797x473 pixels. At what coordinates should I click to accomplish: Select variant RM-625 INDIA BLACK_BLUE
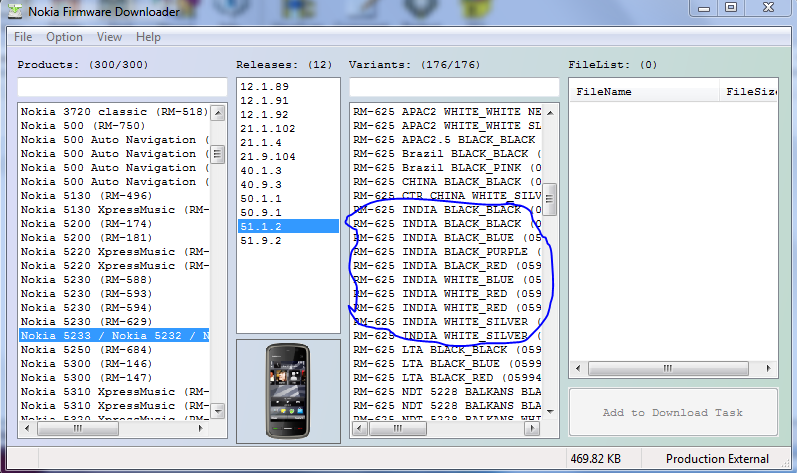447,238
